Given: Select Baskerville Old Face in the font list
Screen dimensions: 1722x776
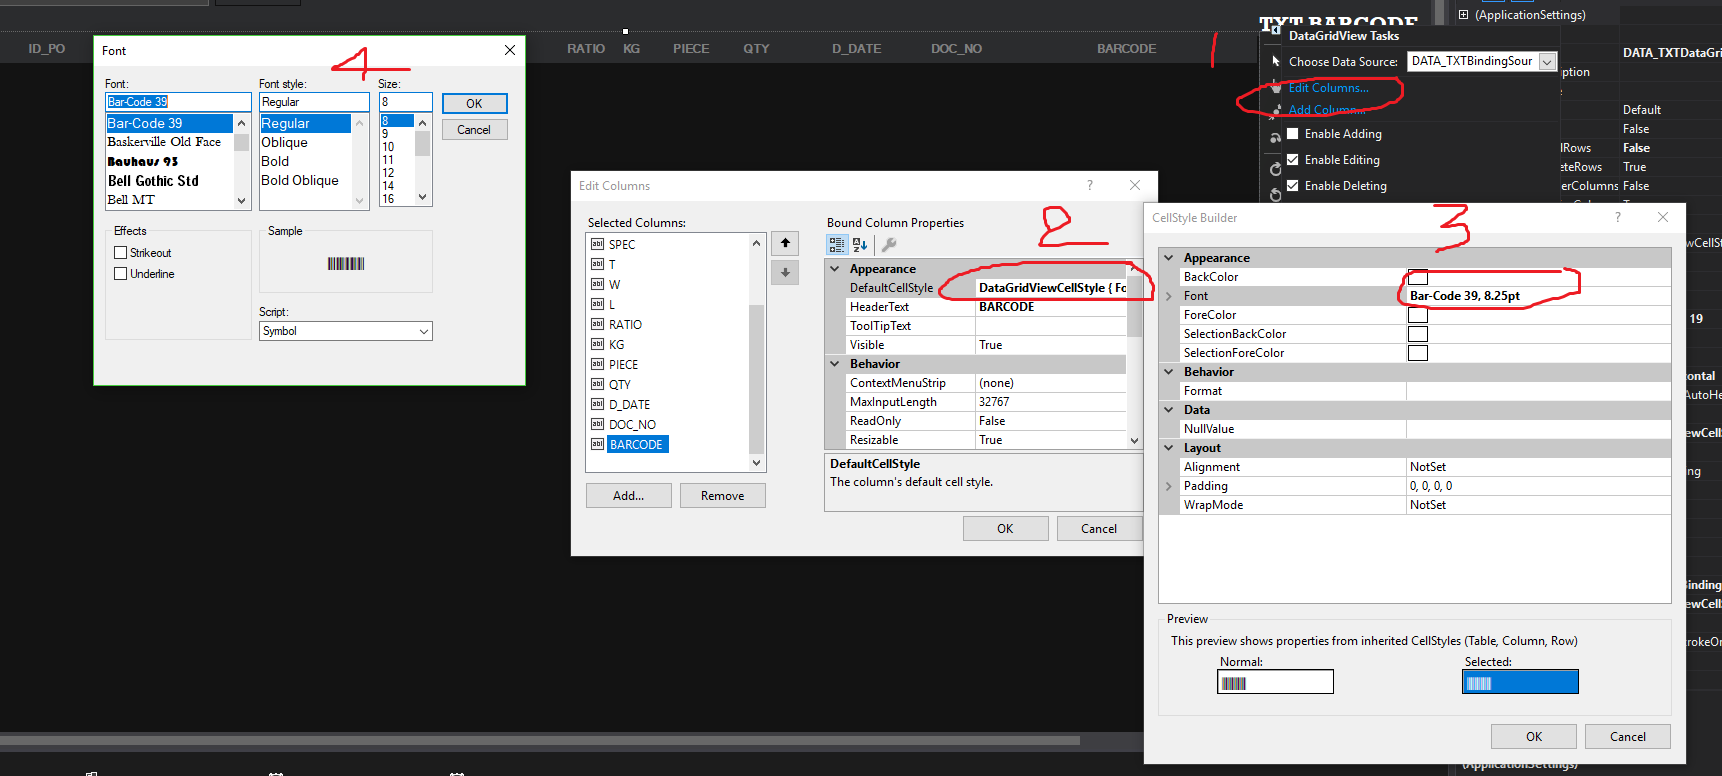Looking at the screenshot, I should pos(164,142).
